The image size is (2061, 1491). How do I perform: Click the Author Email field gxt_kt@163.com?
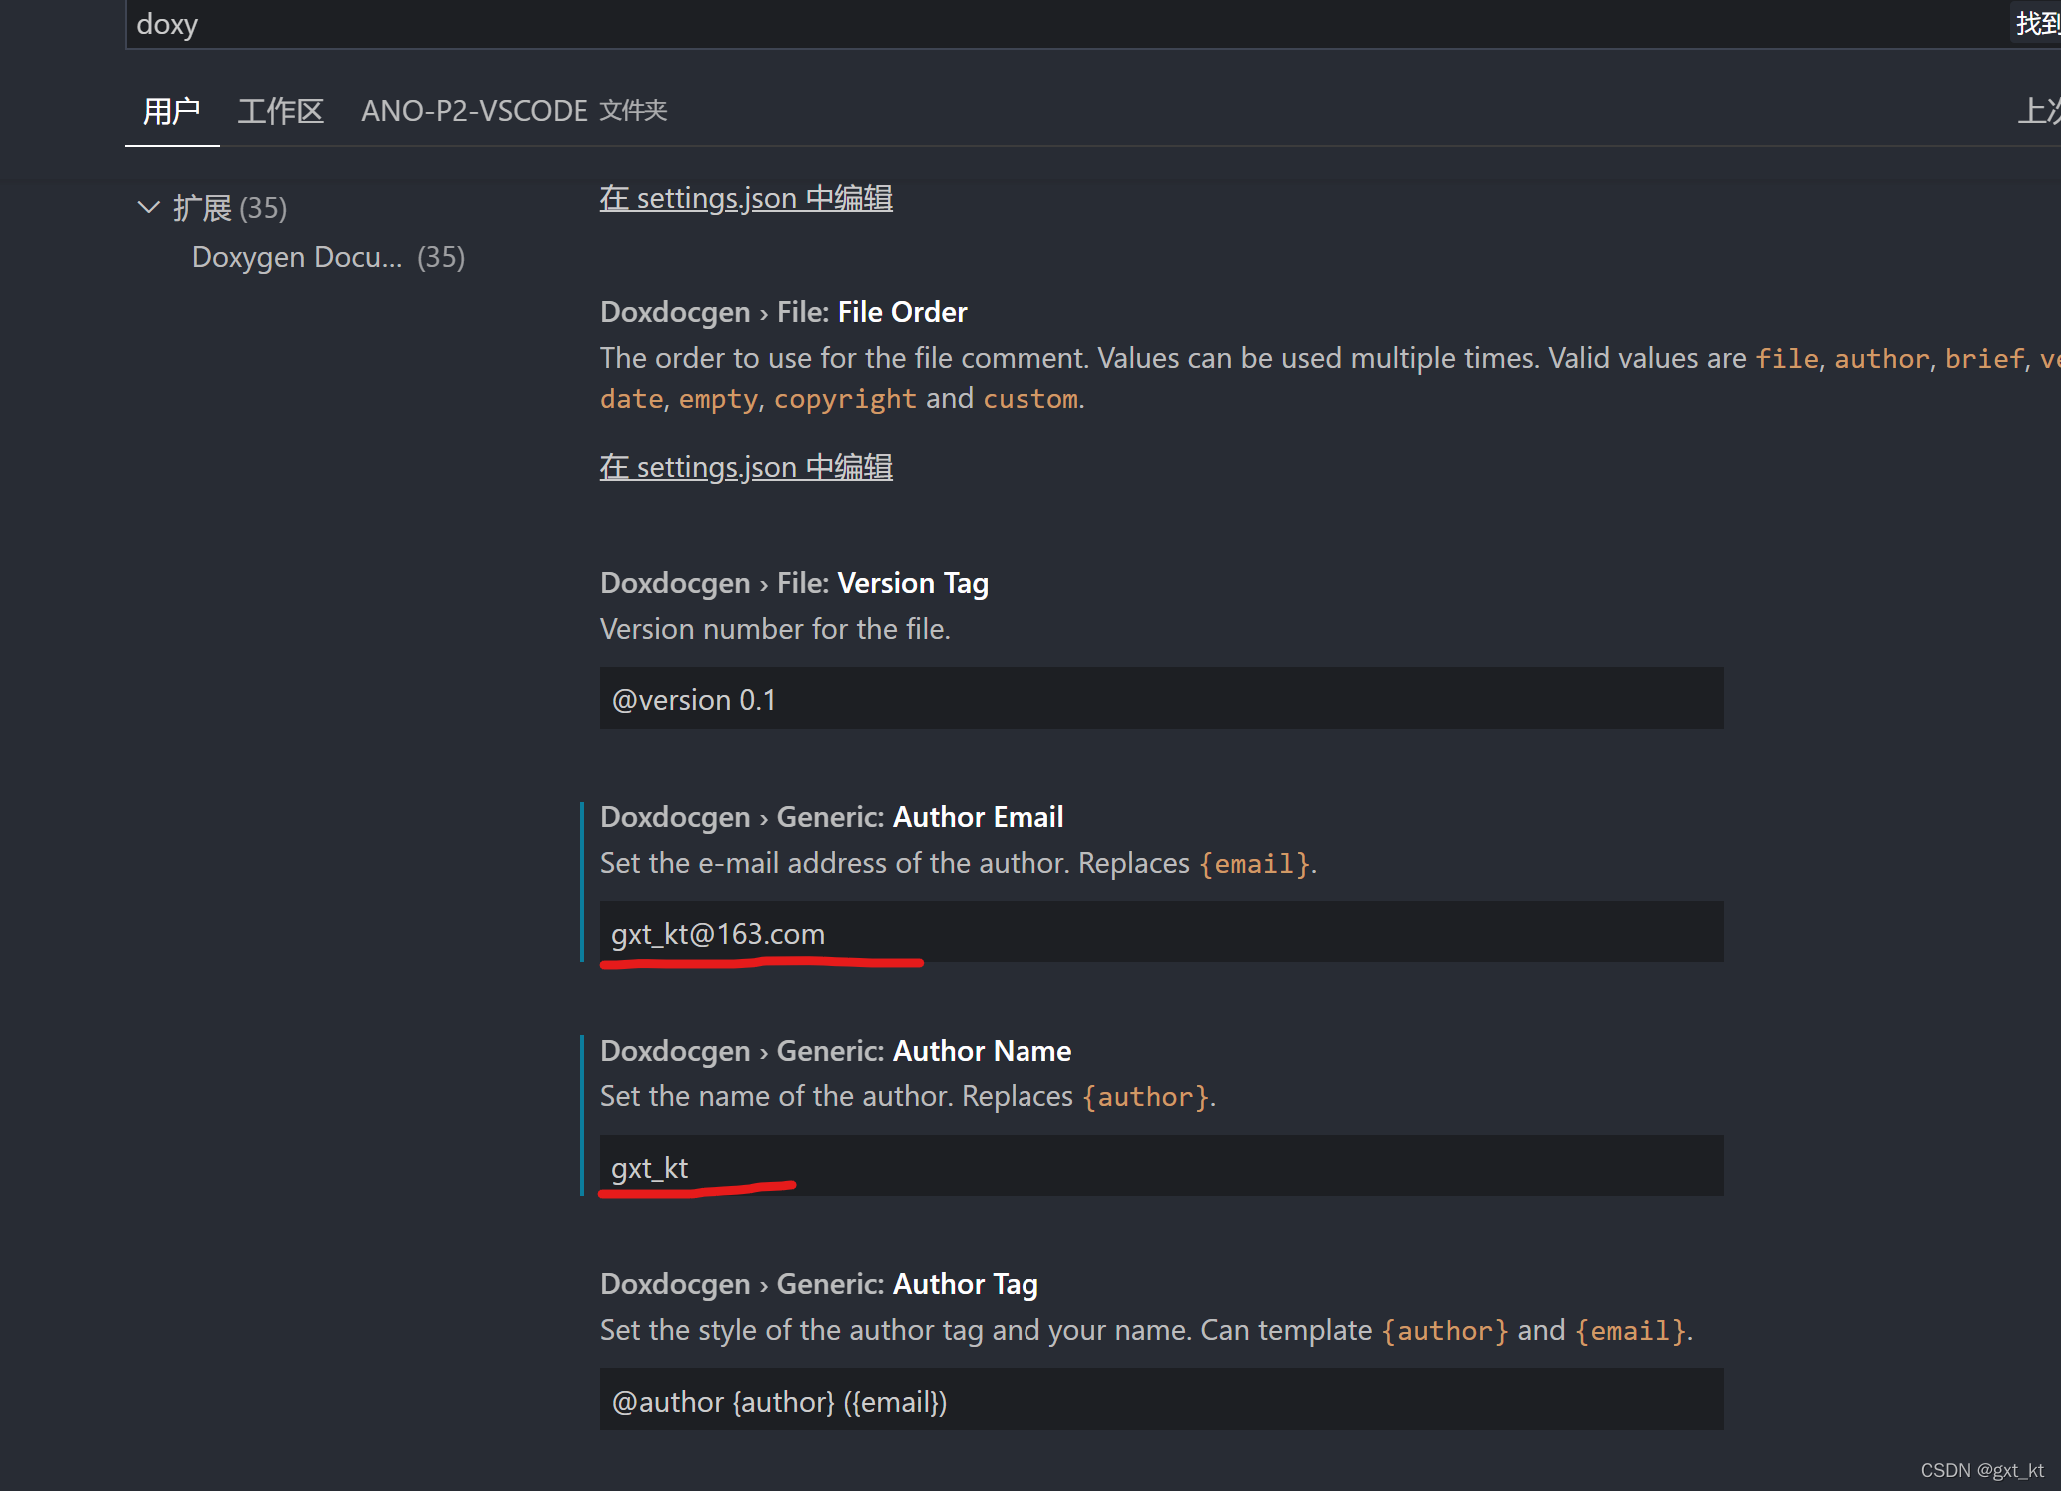[x=1161, y=932]
